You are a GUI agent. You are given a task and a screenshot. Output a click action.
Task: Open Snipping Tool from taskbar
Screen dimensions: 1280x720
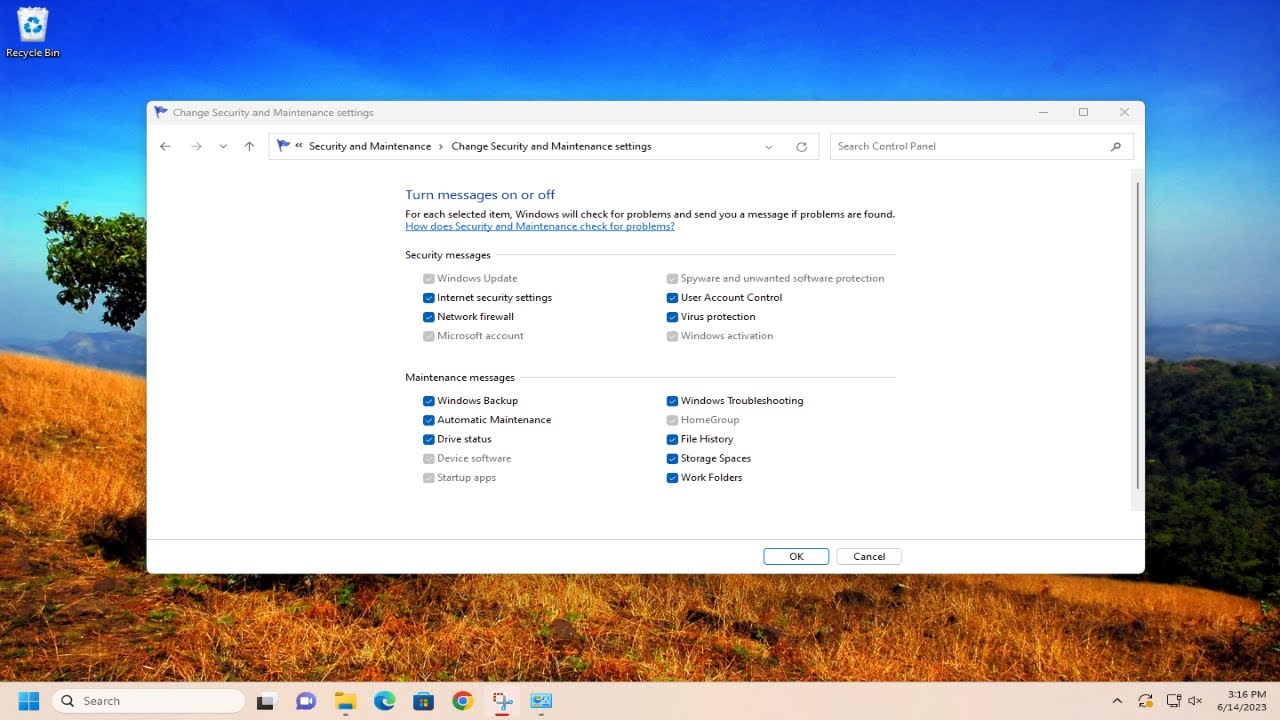(502, 701)
